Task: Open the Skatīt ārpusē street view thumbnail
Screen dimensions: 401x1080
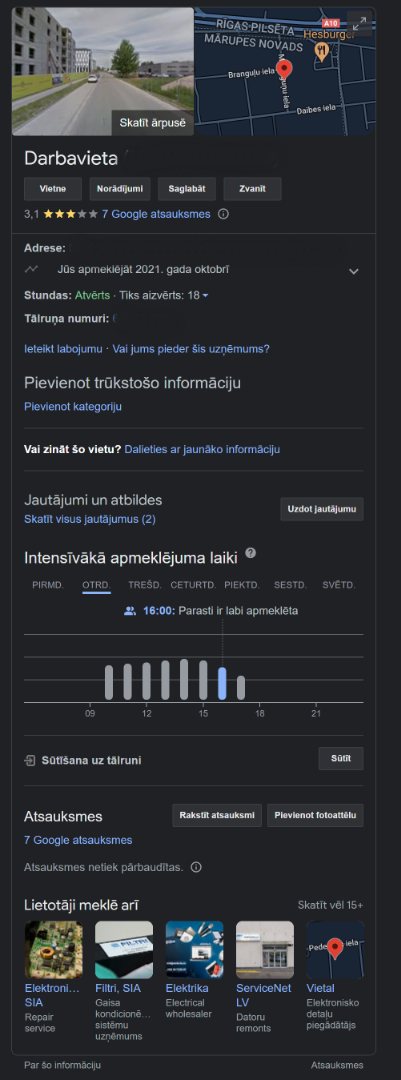Action: pos(103,72)
